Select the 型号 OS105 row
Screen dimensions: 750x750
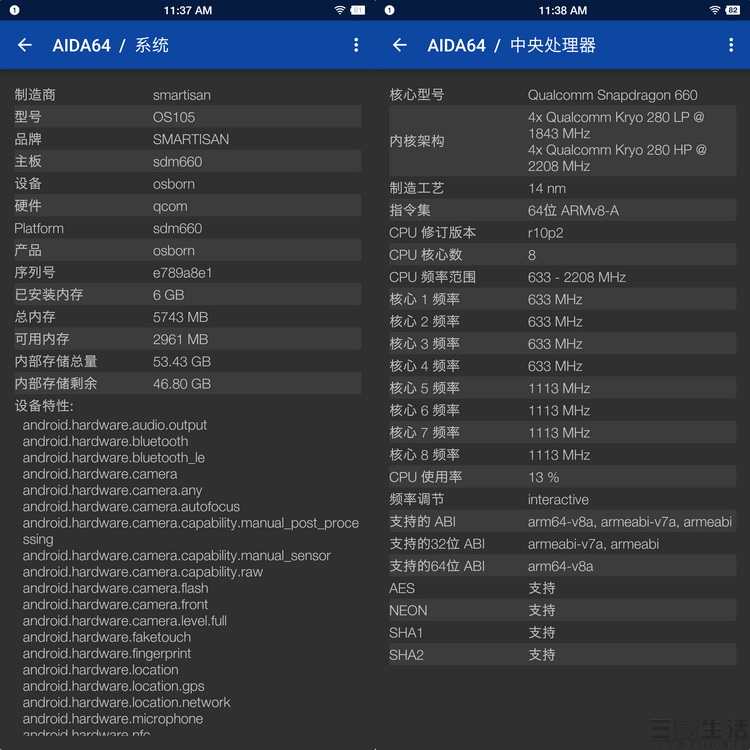187,117
